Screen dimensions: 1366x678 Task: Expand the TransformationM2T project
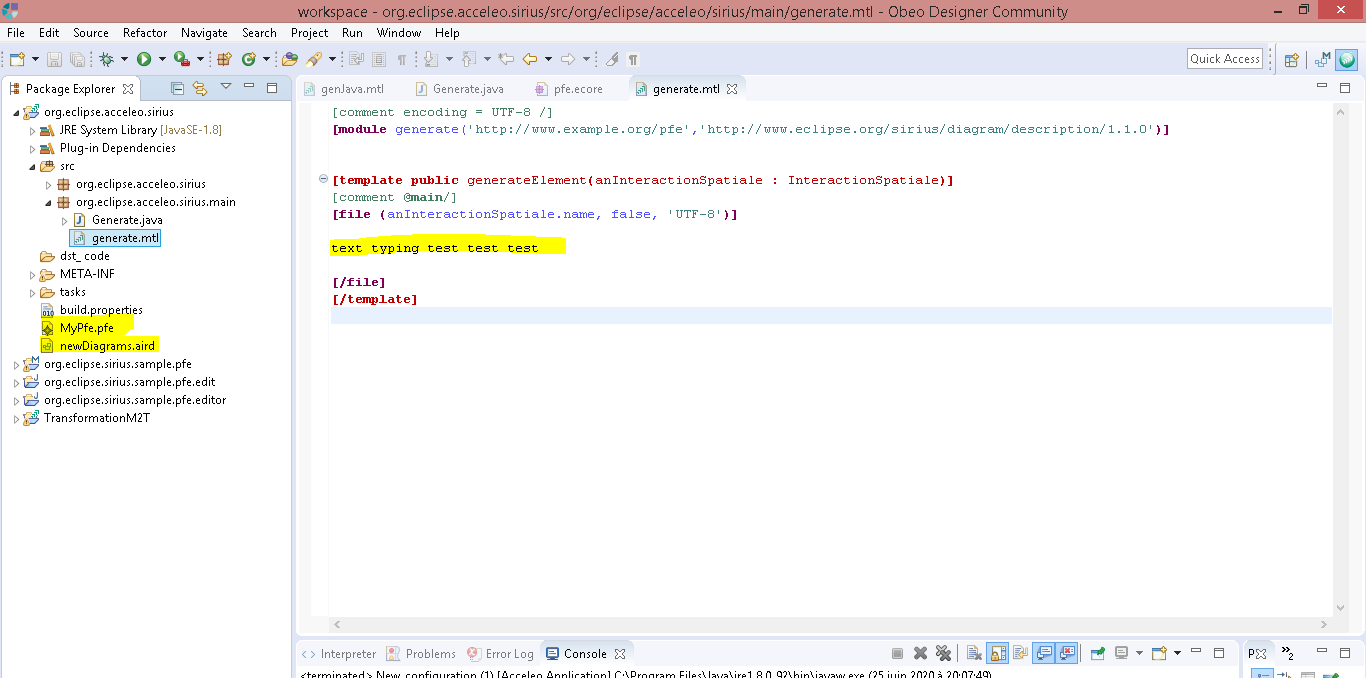16,418
